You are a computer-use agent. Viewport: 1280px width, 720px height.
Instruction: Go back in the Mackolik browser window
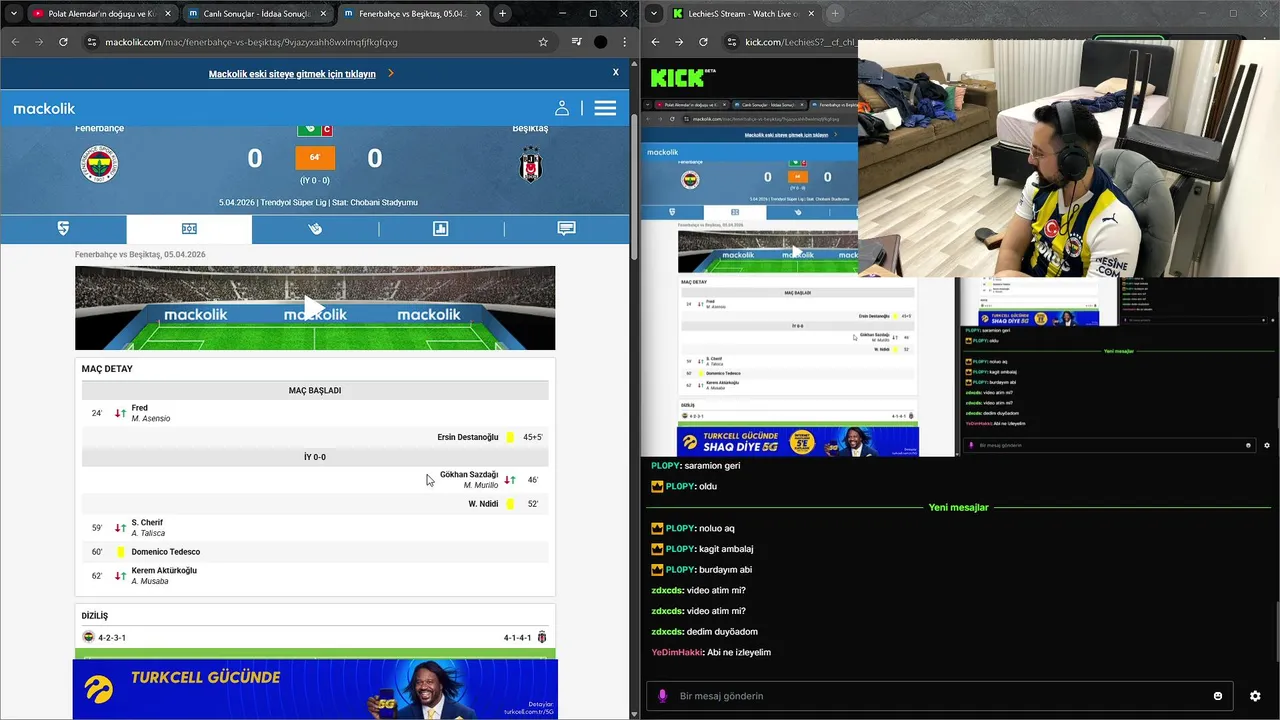tap(14, 42)
